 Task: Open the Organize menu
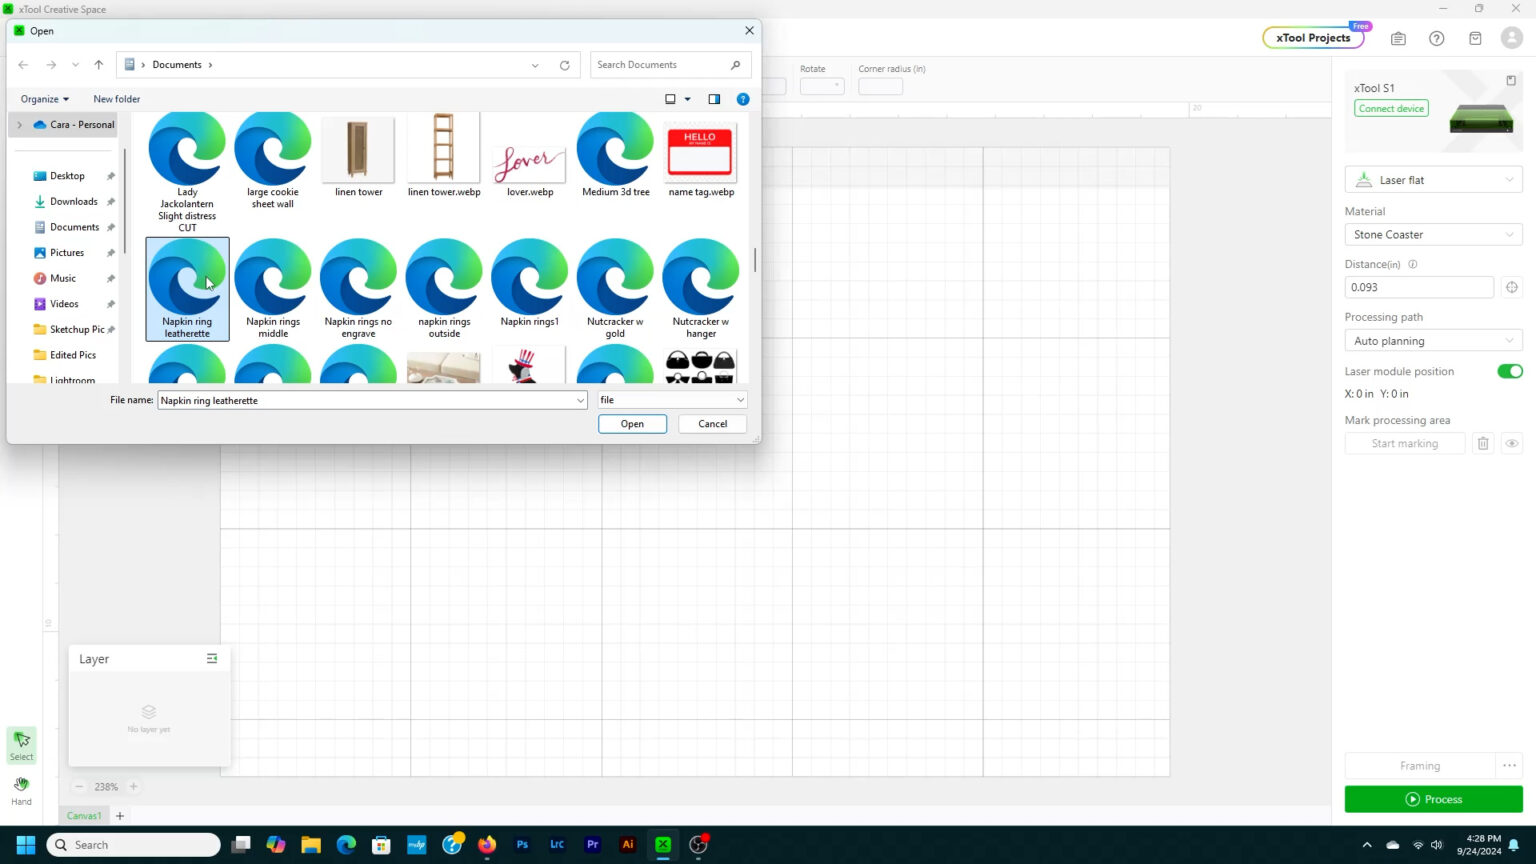[x=45, y=99]
